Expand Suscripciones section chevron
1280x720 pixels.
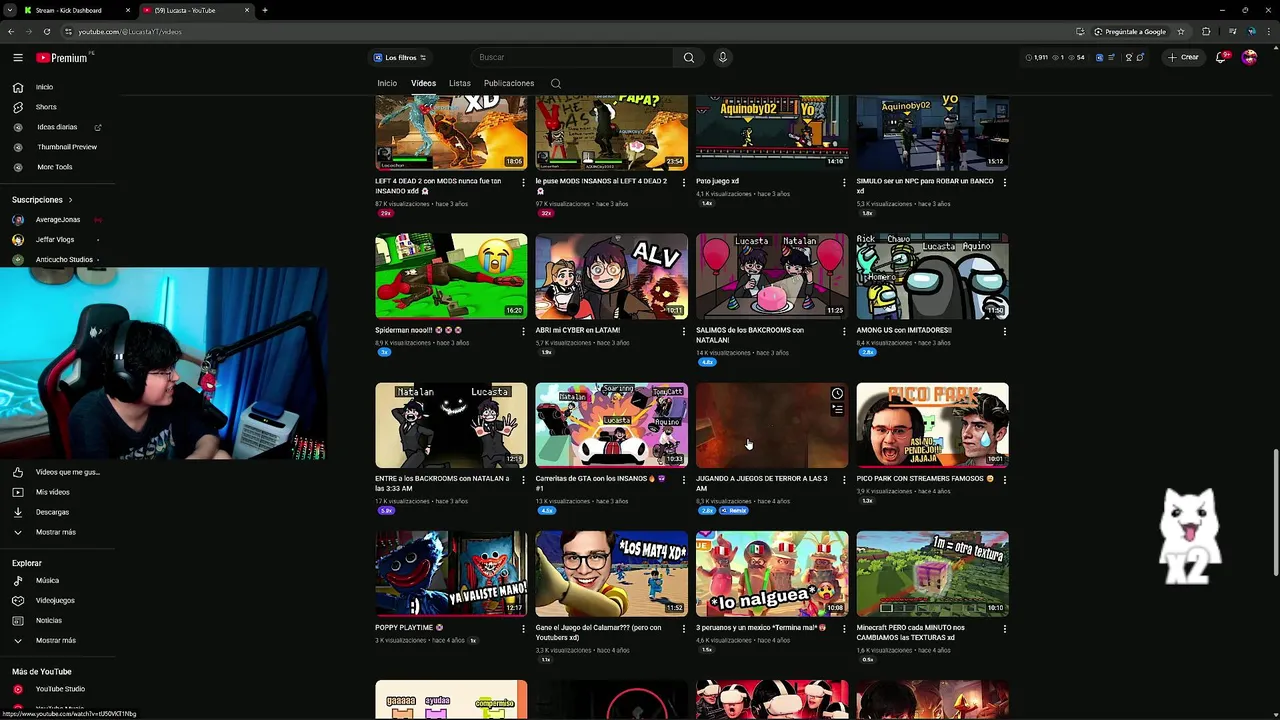tap(70, 200)
